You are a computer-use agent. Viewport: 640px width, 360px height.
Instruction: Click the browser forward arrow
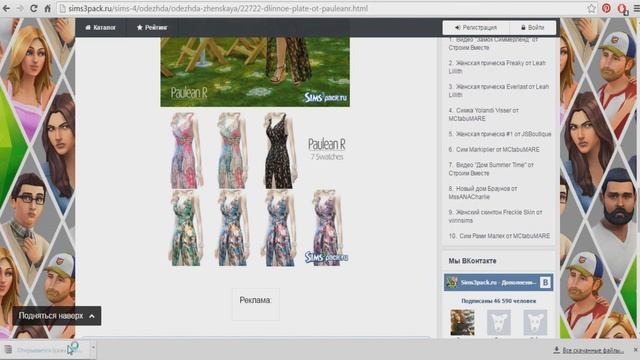20,8
